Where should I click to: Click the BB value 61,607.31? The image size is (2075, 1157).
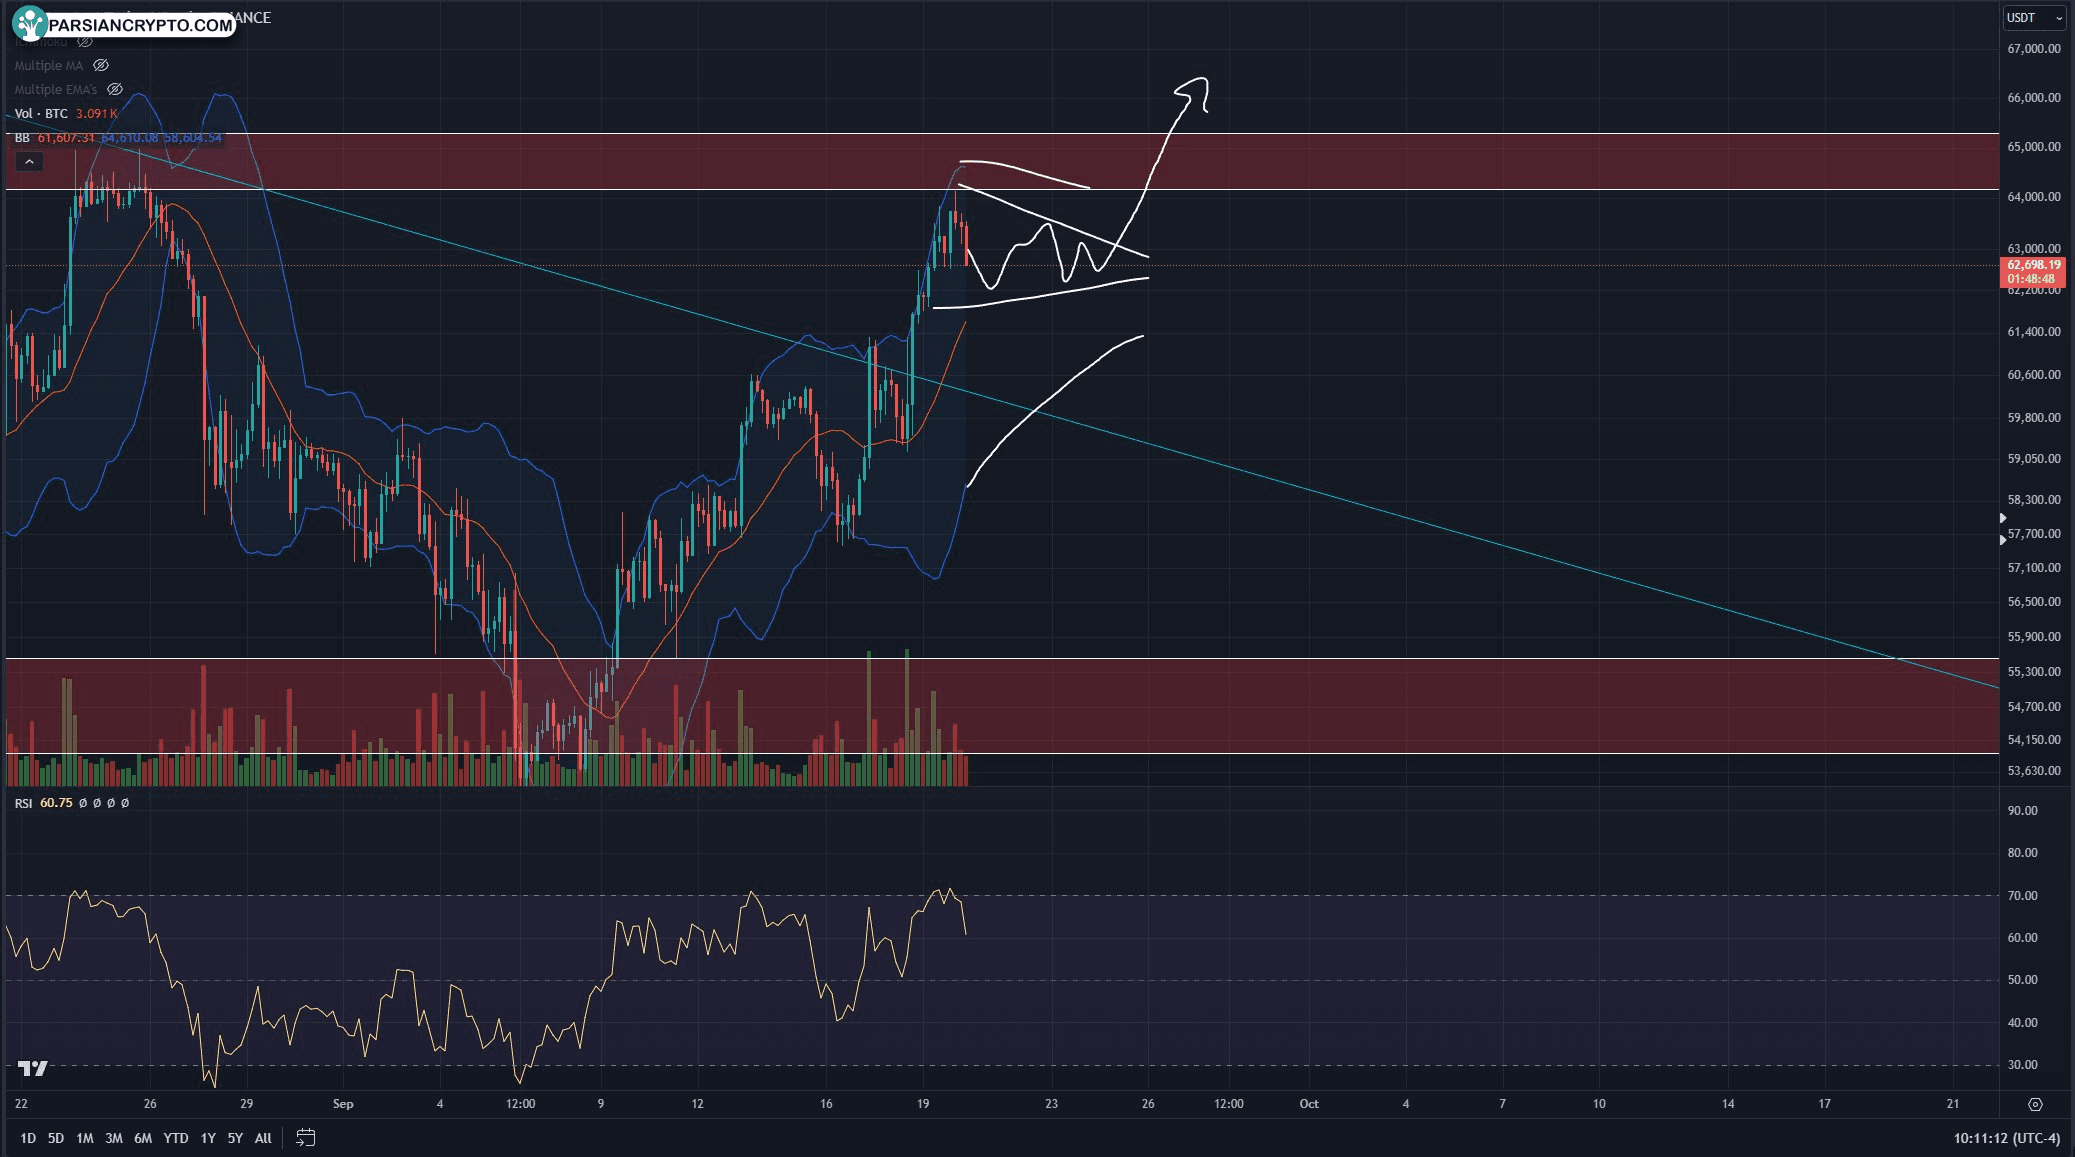(x=67, y=137)
